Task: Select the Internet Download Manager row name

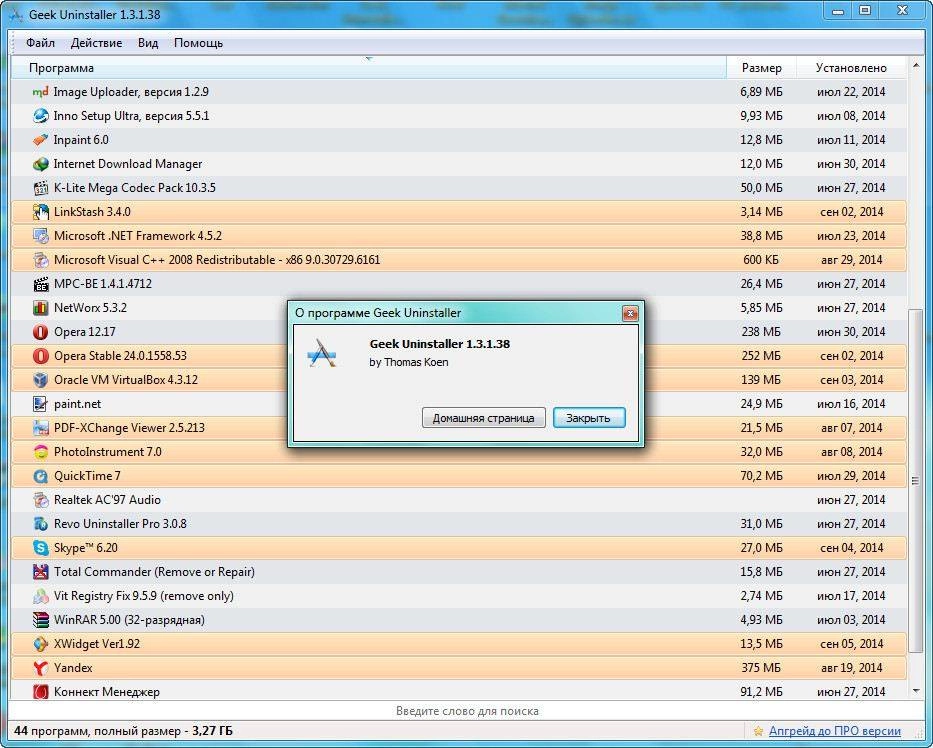Action: 128,164
